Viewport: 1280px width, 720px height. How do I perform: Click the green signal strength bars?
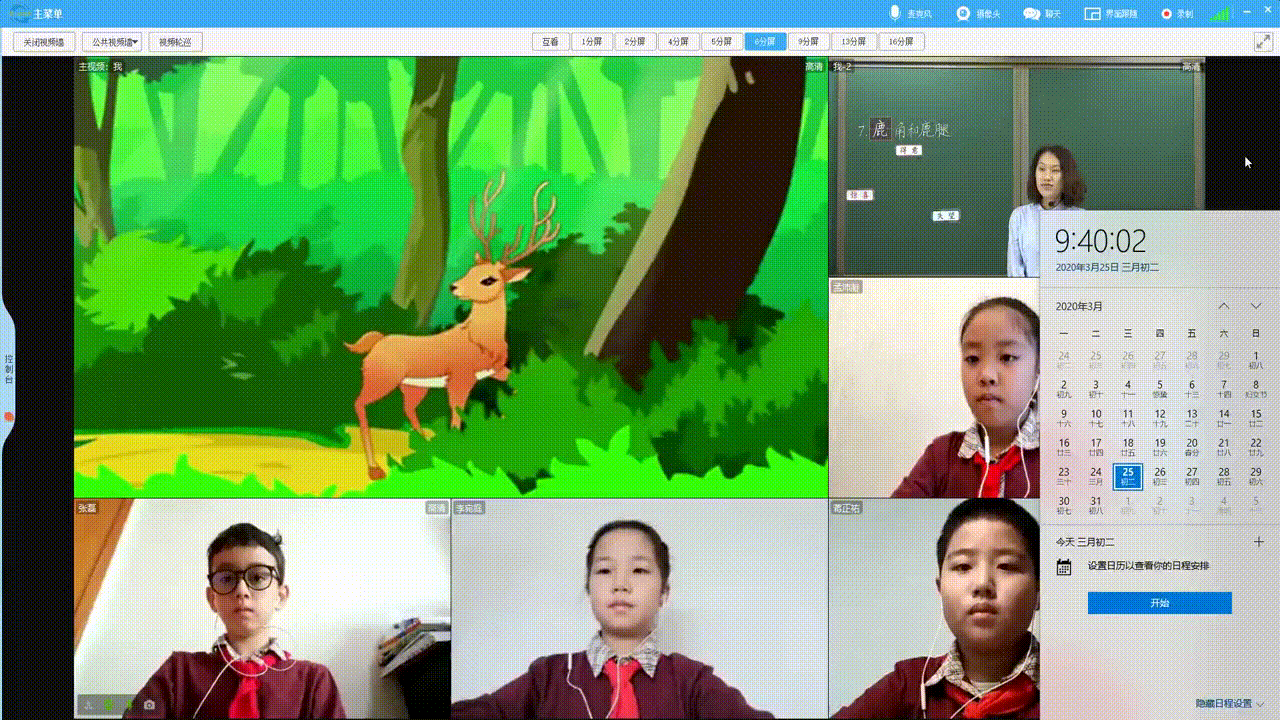(x=1220, y=13)
